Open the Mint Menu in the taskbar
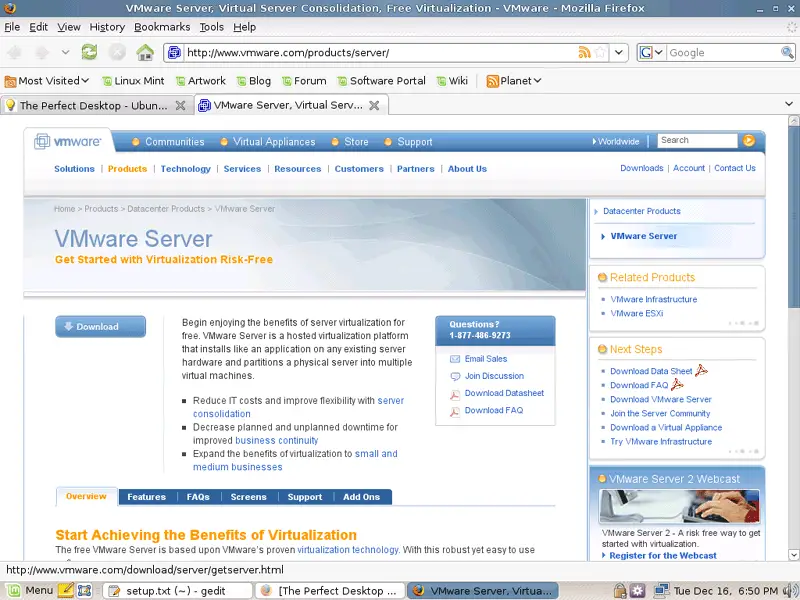The height and width of the screenshot is (600, 800). [30, 590]
